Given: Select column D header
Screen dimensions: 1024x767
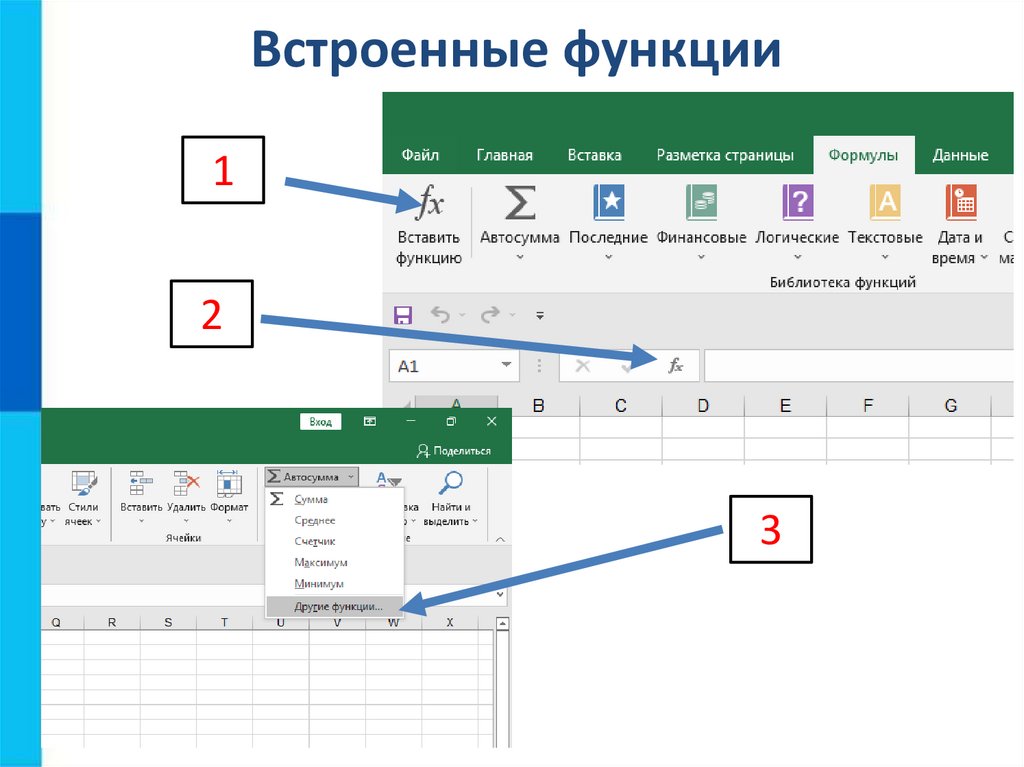Looking at the screenshot, I should pos(703,406).
